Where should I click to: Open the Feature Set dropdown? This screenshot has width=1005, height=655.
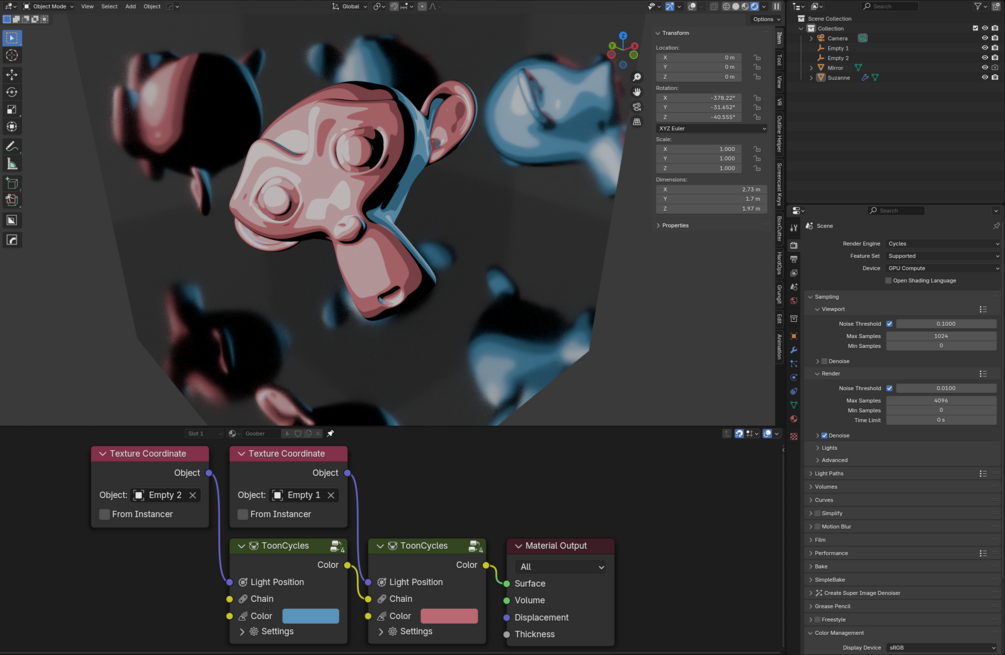943,256
